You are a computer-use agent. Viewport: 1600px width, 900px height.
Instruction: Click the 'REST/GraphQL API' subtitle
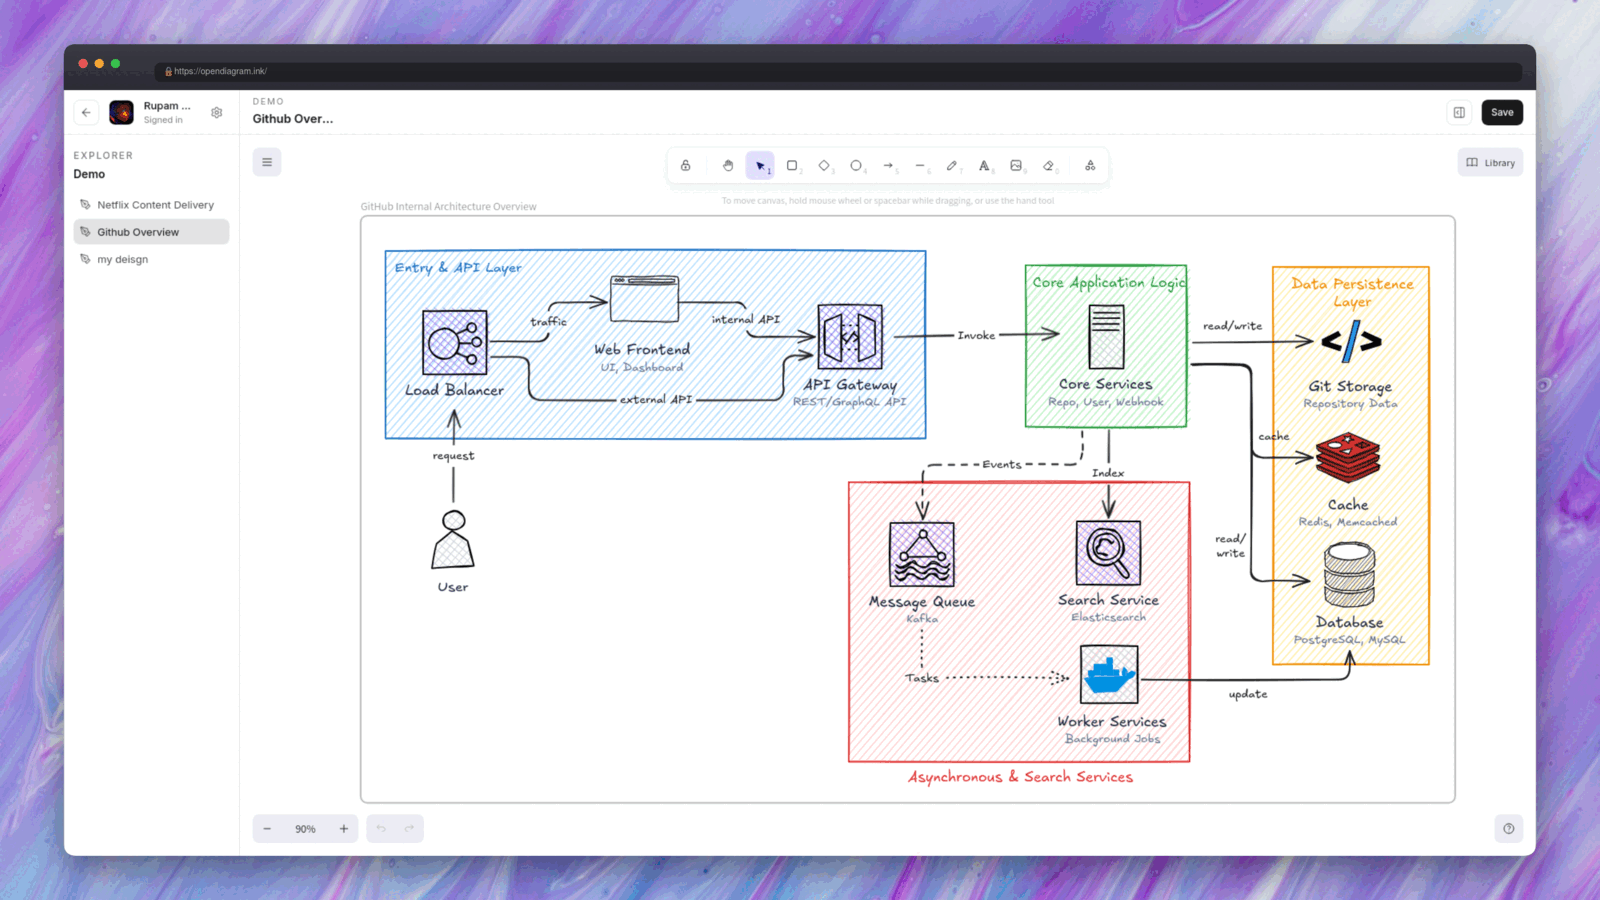[850, 402]
